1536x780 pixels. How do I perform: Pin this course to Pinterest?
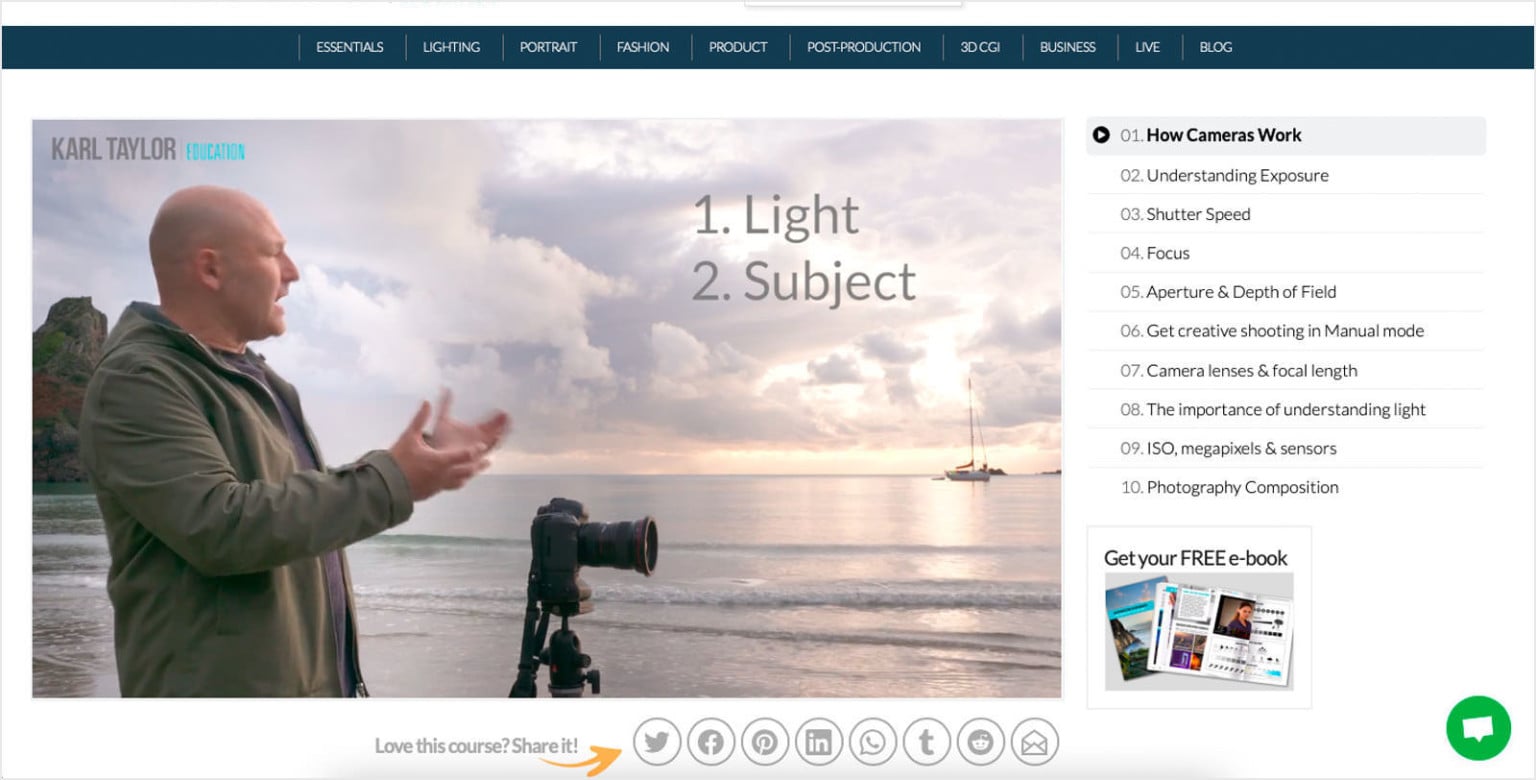(x=765, y=742)
